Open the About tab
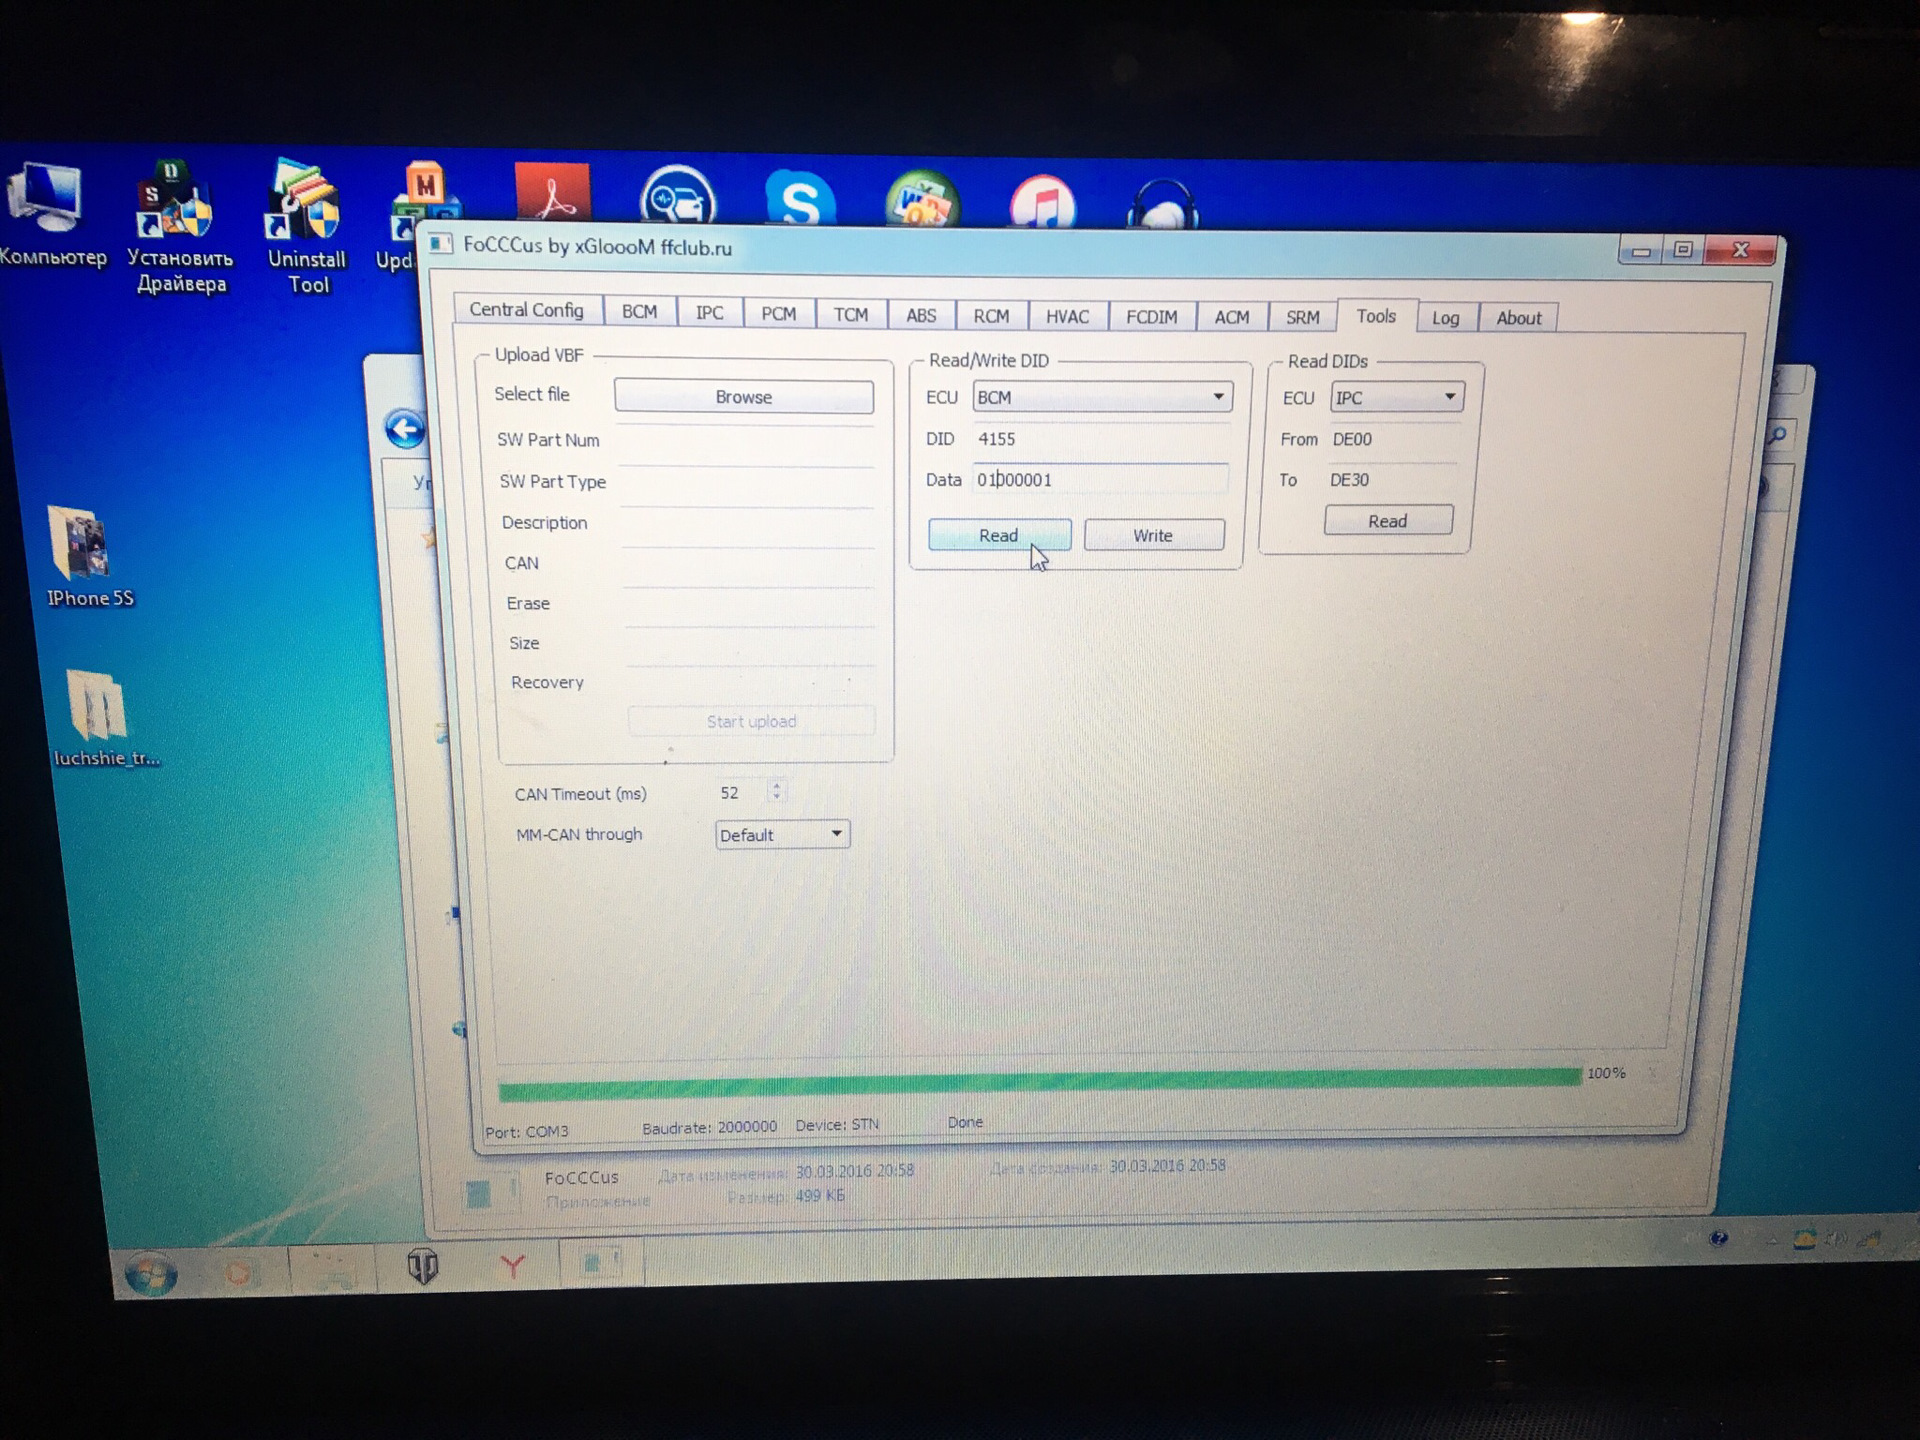Image resolution: width=1920 pixels, height=1440 pixels. [x=1518, y=318]
